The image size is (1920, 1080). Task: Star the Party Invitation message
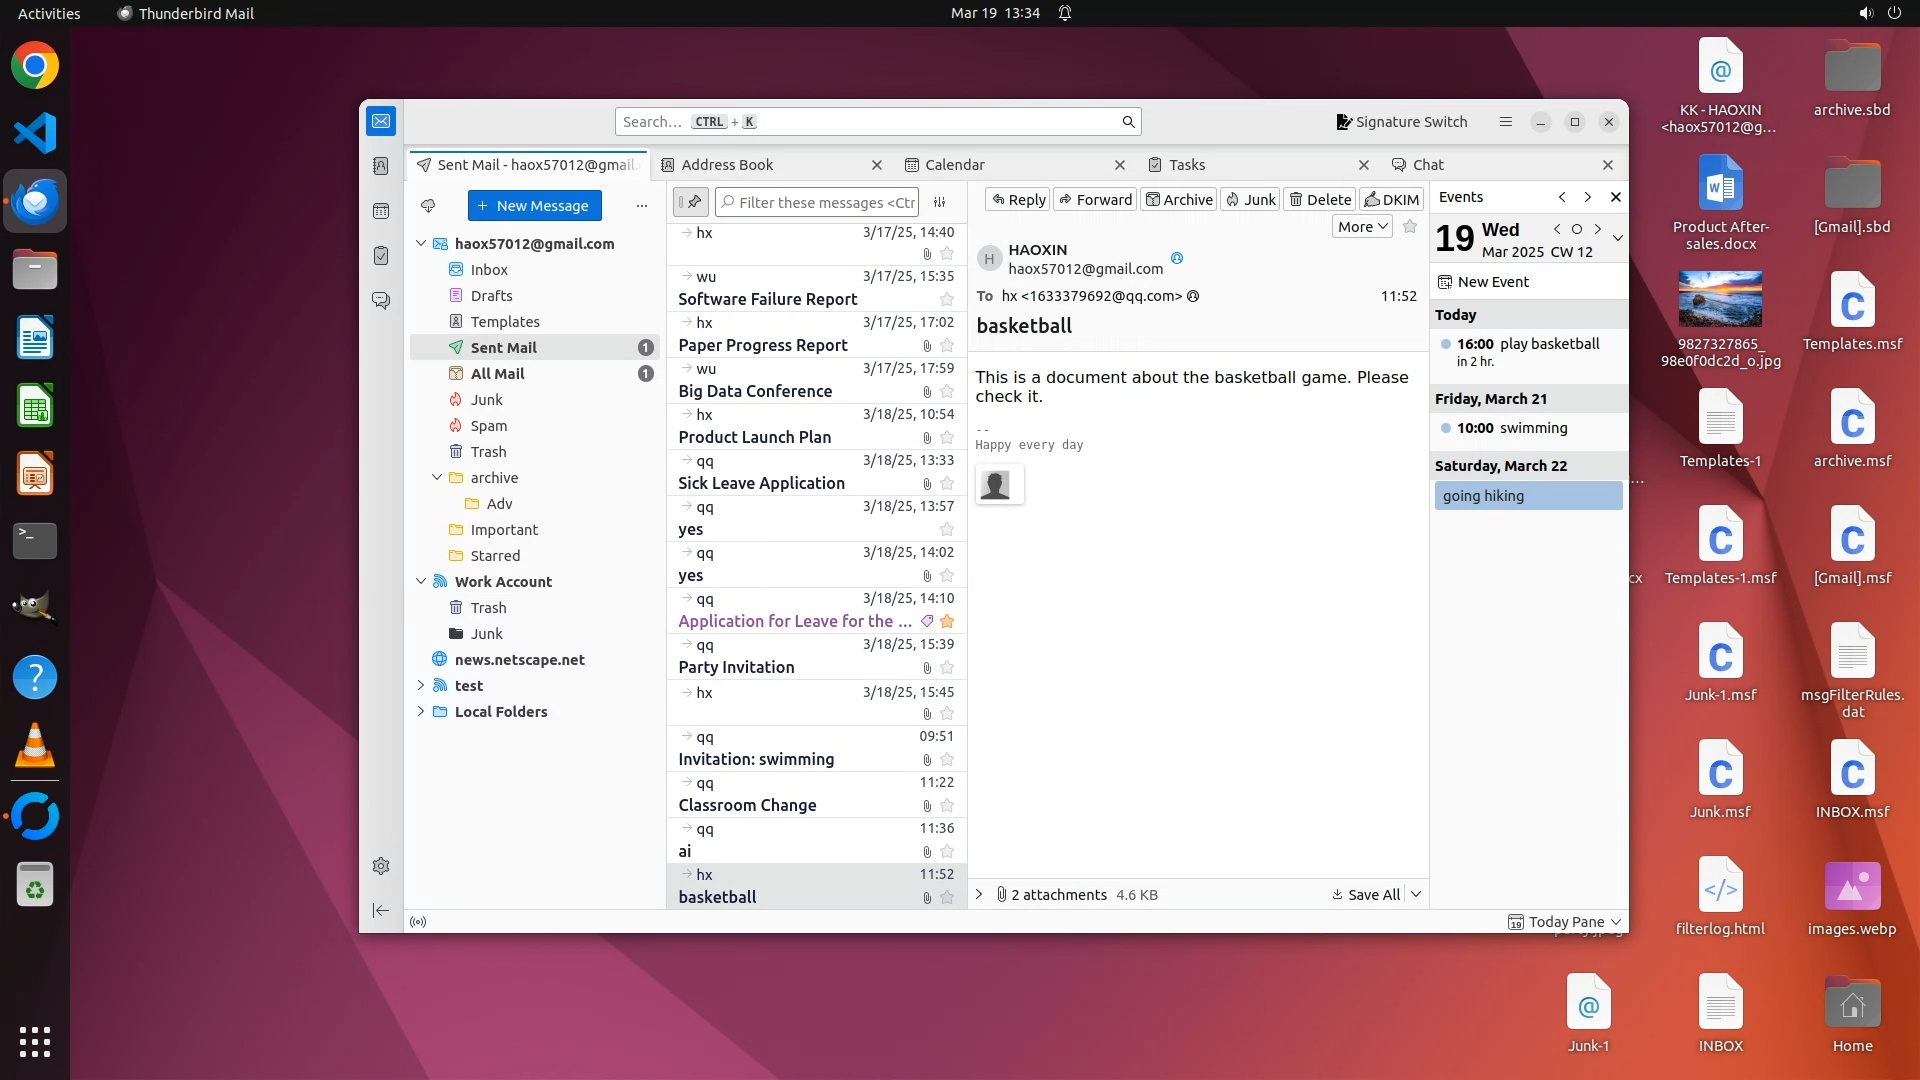947,668
